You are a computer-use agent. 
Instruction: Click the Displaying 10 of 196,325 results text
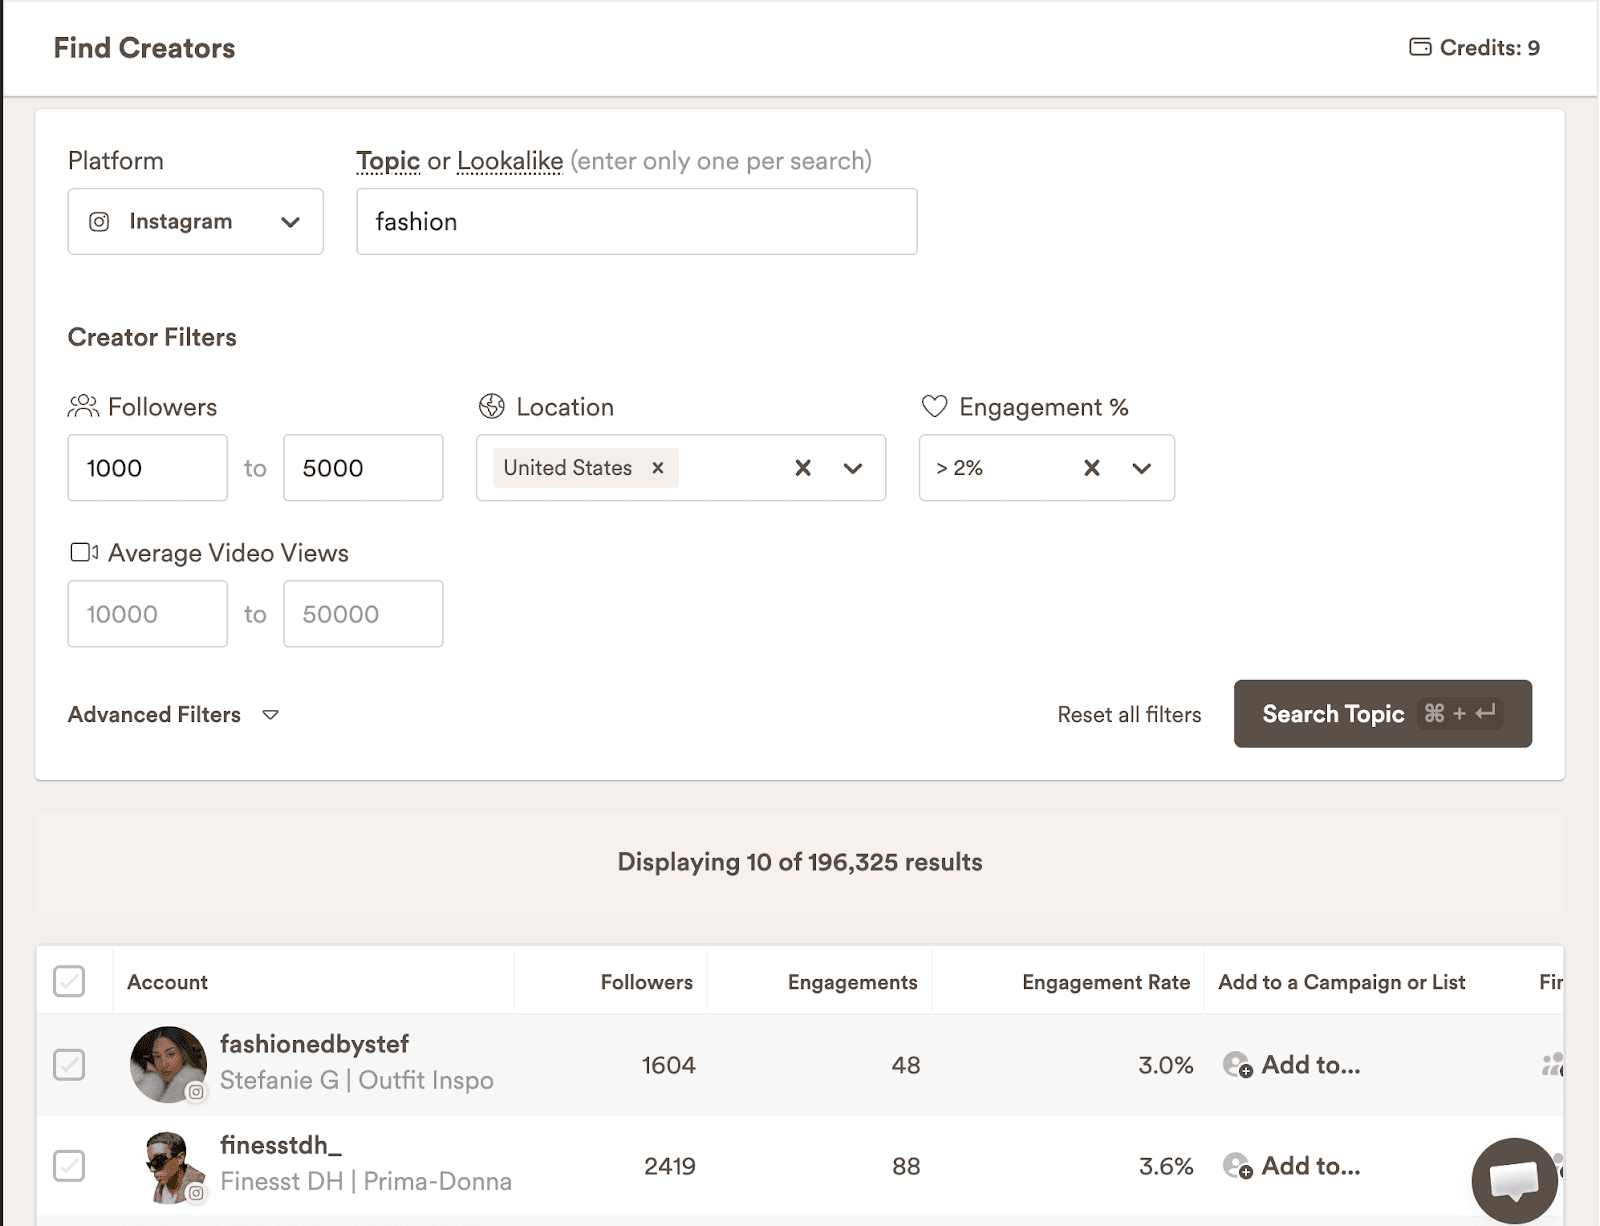pyautogui.click(x=800, y=861)
